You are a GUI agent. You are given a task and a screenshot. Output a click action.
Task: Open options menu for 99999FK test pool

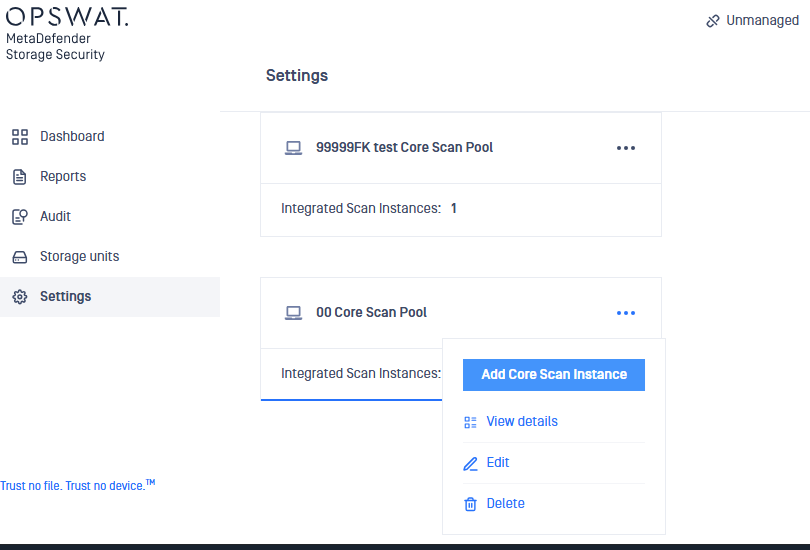click(626, 148)
